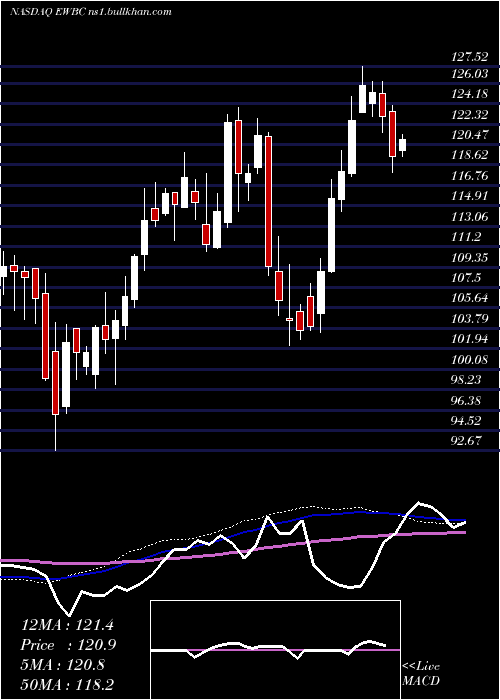
Task: Select the 101.94 price axis label
Action: point(469,339)
